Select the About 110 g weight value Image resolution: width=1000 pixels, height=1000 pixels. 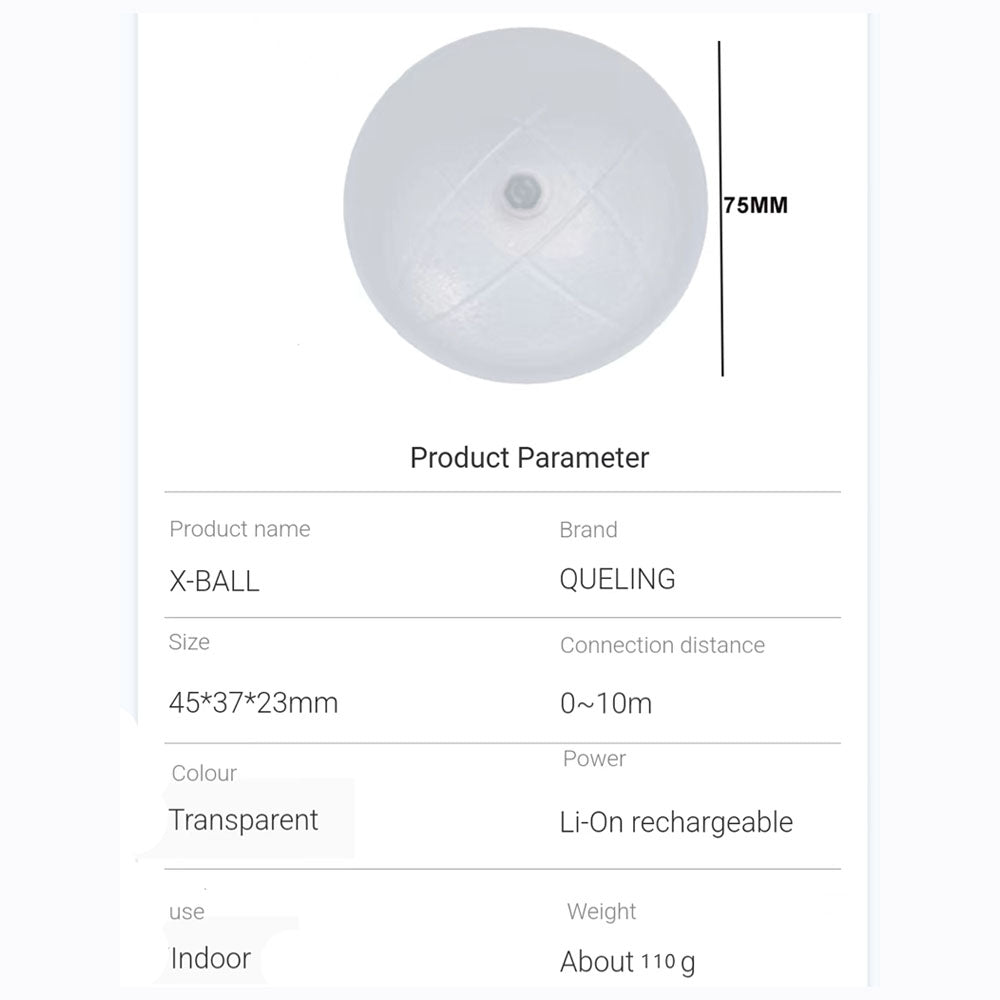[628, 962]
